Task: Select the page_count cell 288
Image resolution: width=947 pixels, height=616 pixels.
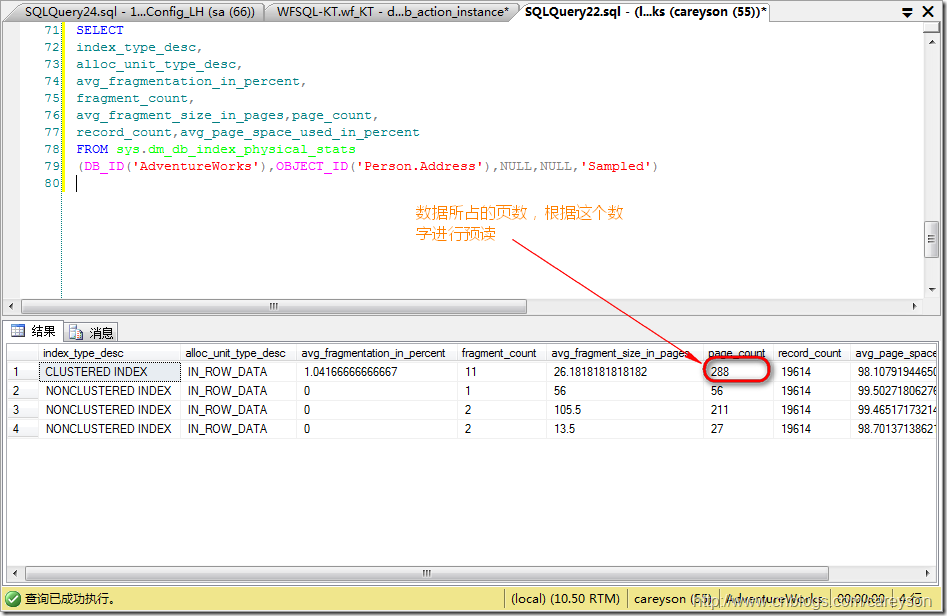Action: [737, 372]
